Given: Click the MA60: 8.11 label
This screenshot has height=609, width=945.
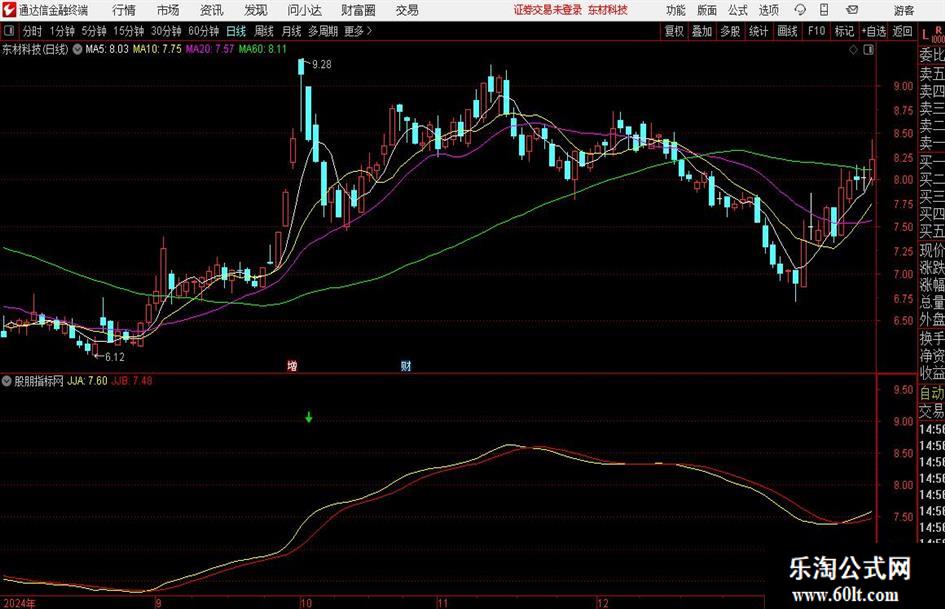Looking at the screenshot, I should click(x=263, y=49).
